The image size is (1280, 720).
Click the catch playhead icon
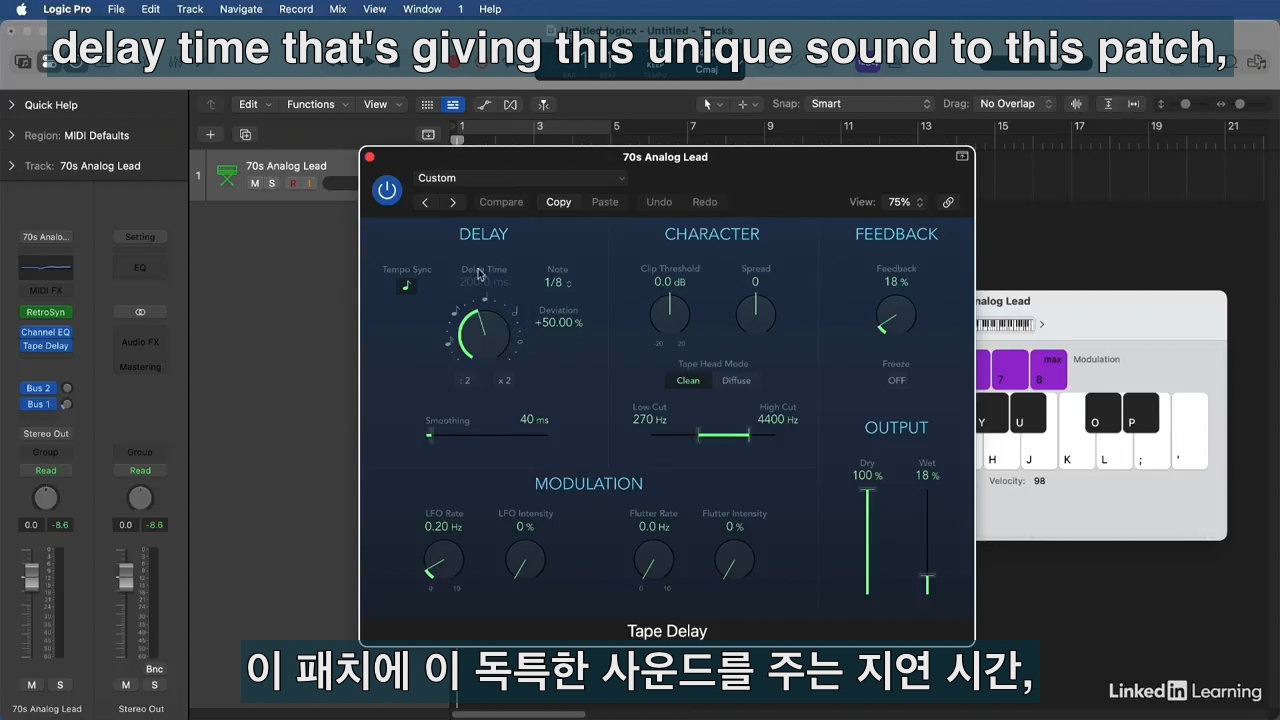[x=544, y=104]
